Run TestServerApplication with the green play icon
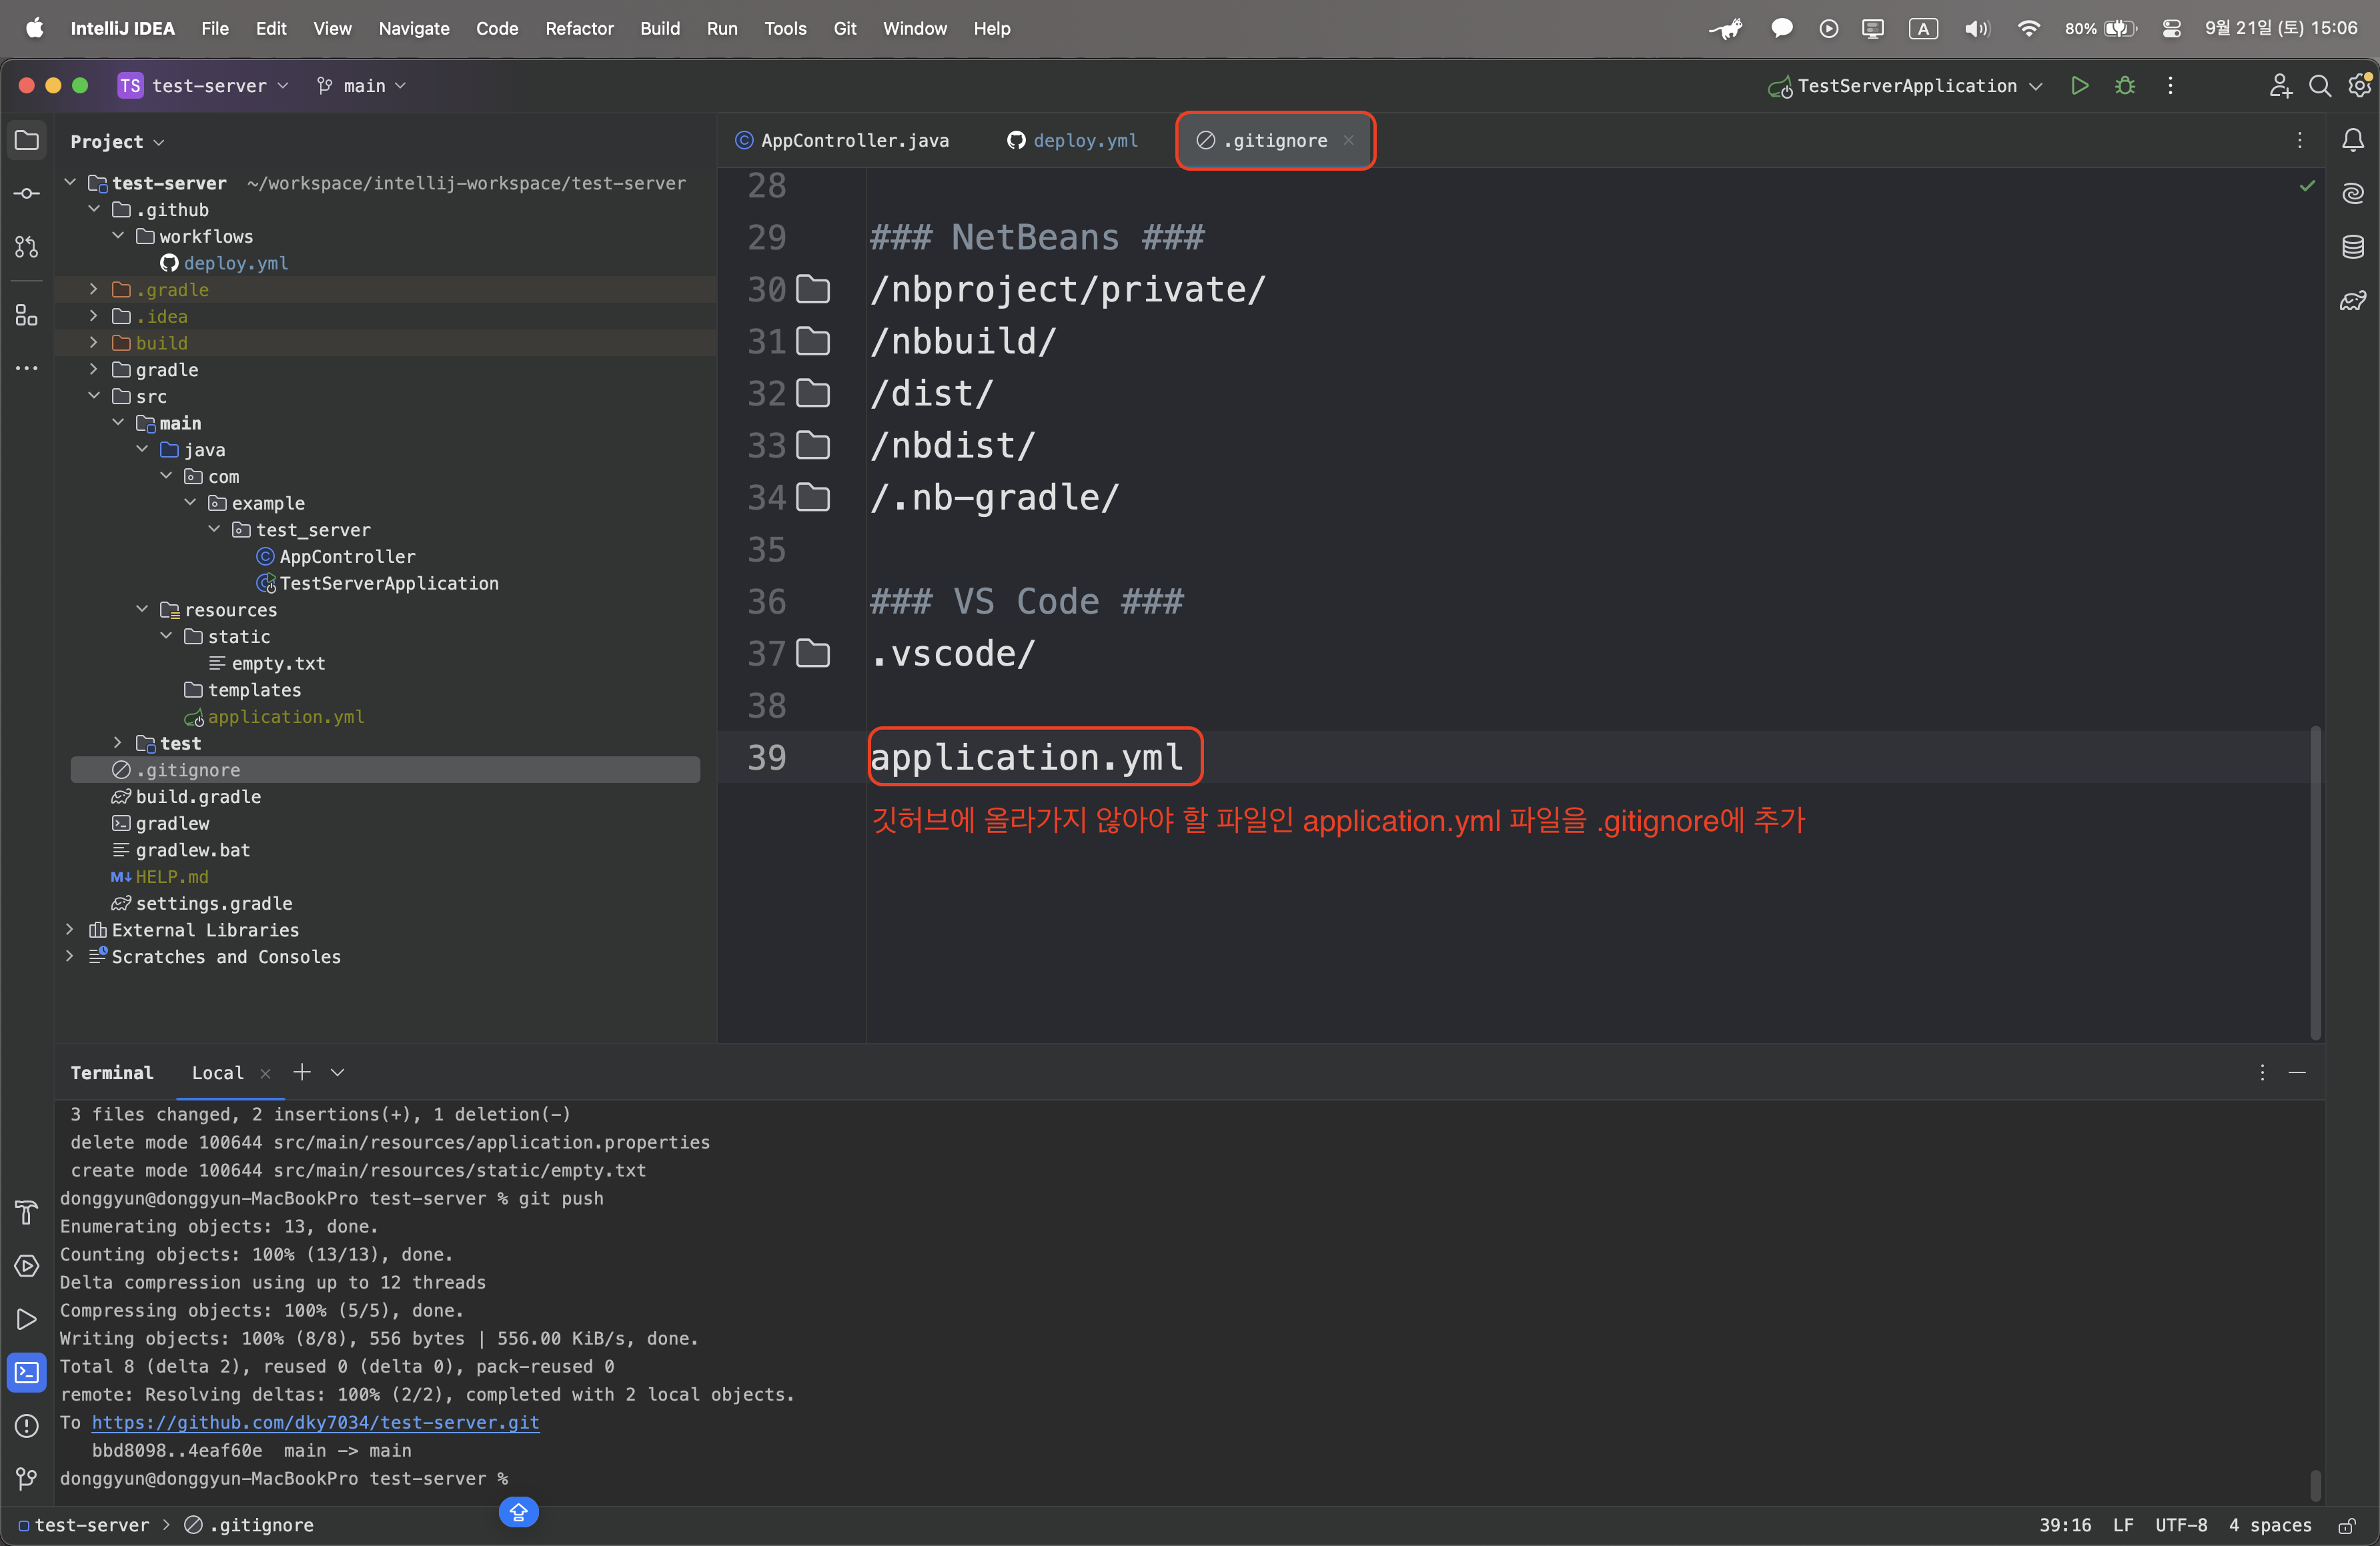Image resolution: width=2380 pixels, height=1546 pixels. point(2079,86)
